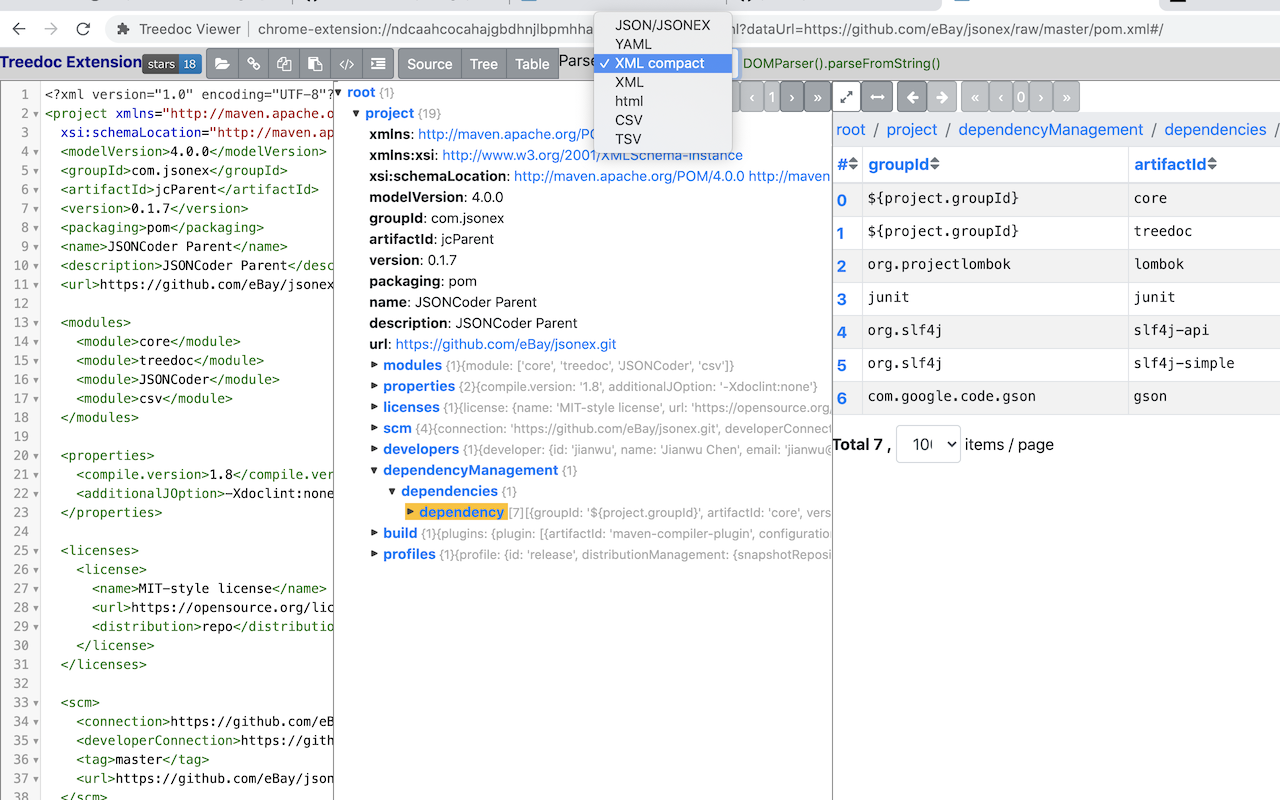Click the page 0 number box

[x=1021, y=97]
